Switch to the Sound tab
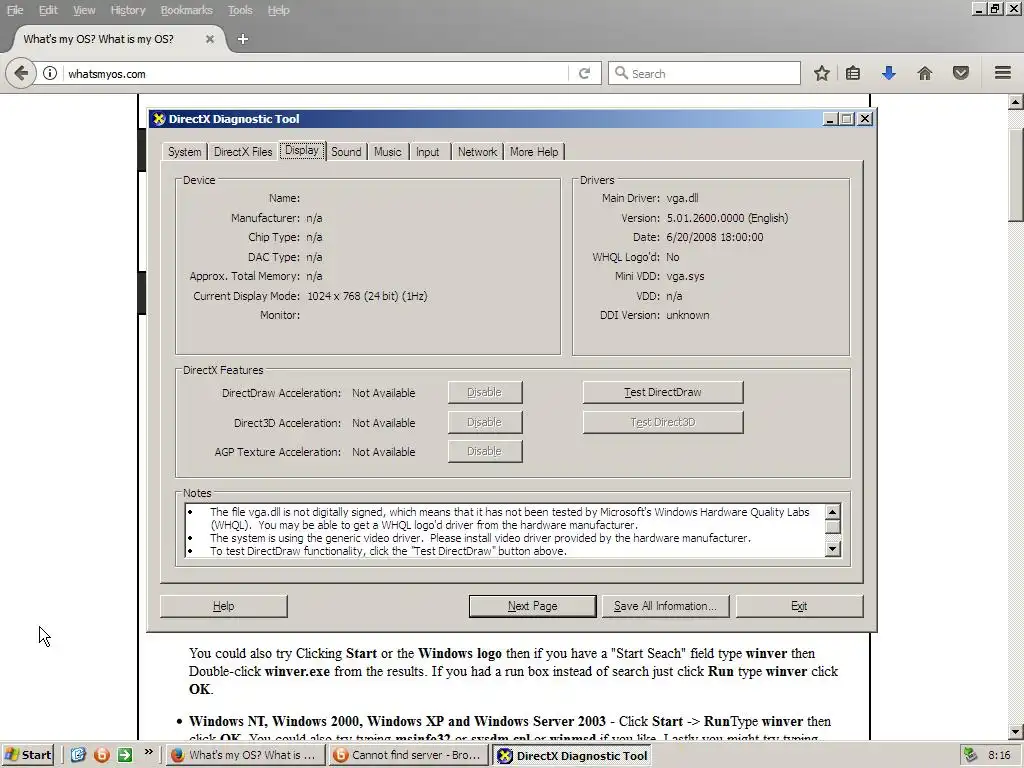Viewport: 1024px width, 768px height. click(346, 152)
